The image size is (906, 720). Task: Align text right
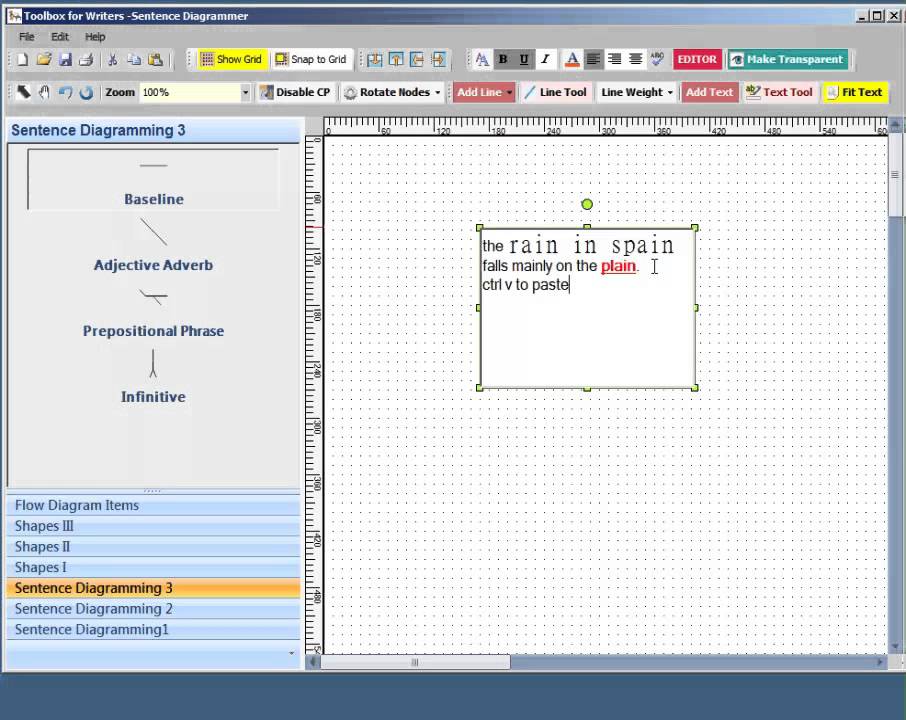614,60
